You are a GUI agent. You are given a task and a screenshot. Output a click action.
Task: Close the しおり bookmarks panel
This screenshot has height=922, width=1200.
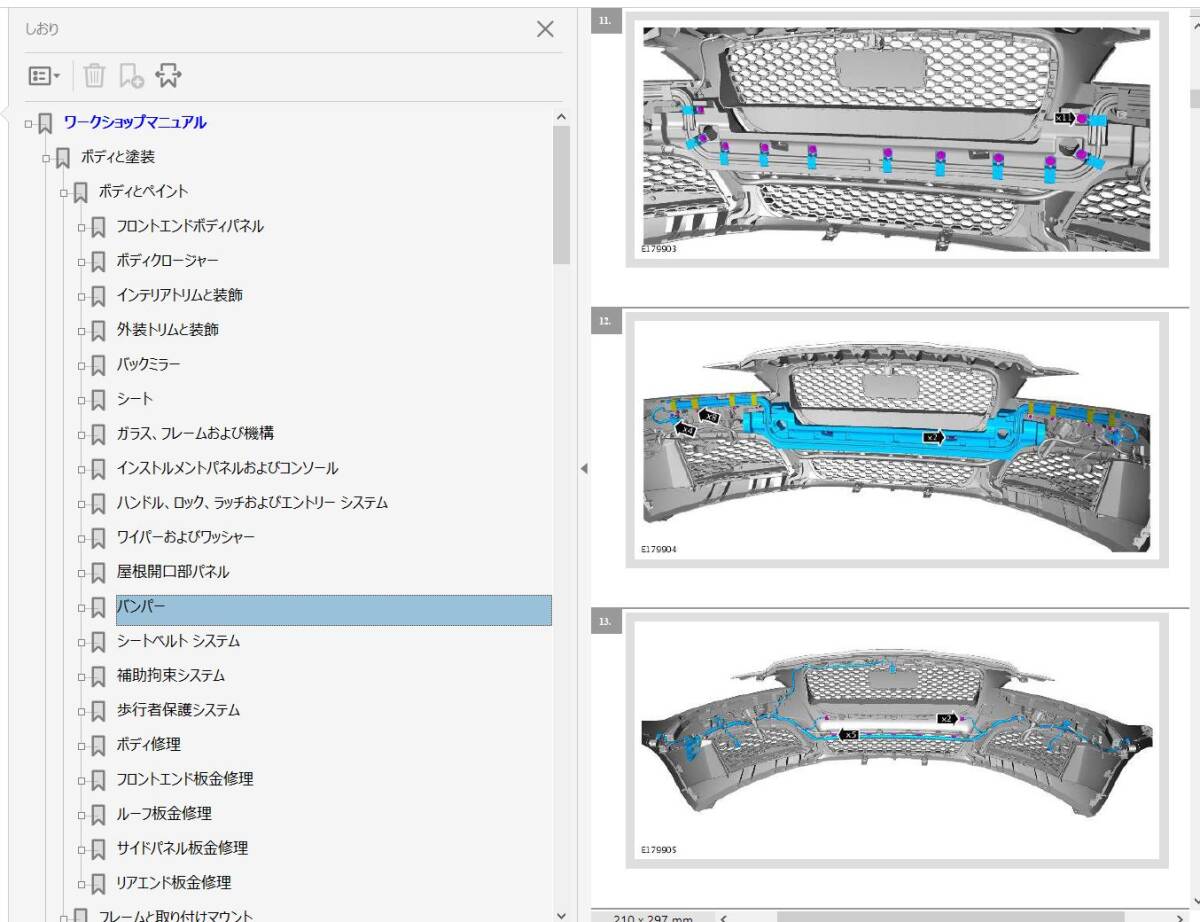(x=545, y=29)
